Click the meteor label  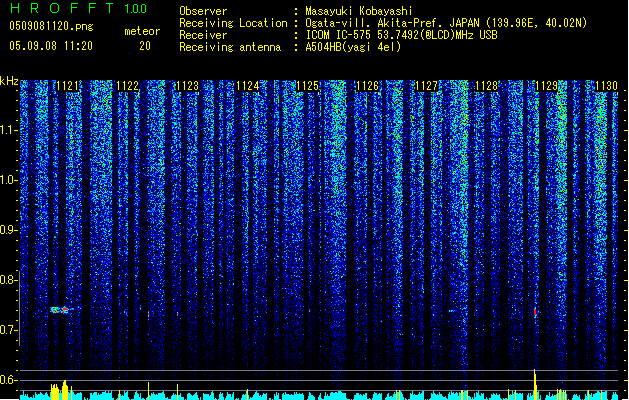pyautogui.click(x=142, y=31)
